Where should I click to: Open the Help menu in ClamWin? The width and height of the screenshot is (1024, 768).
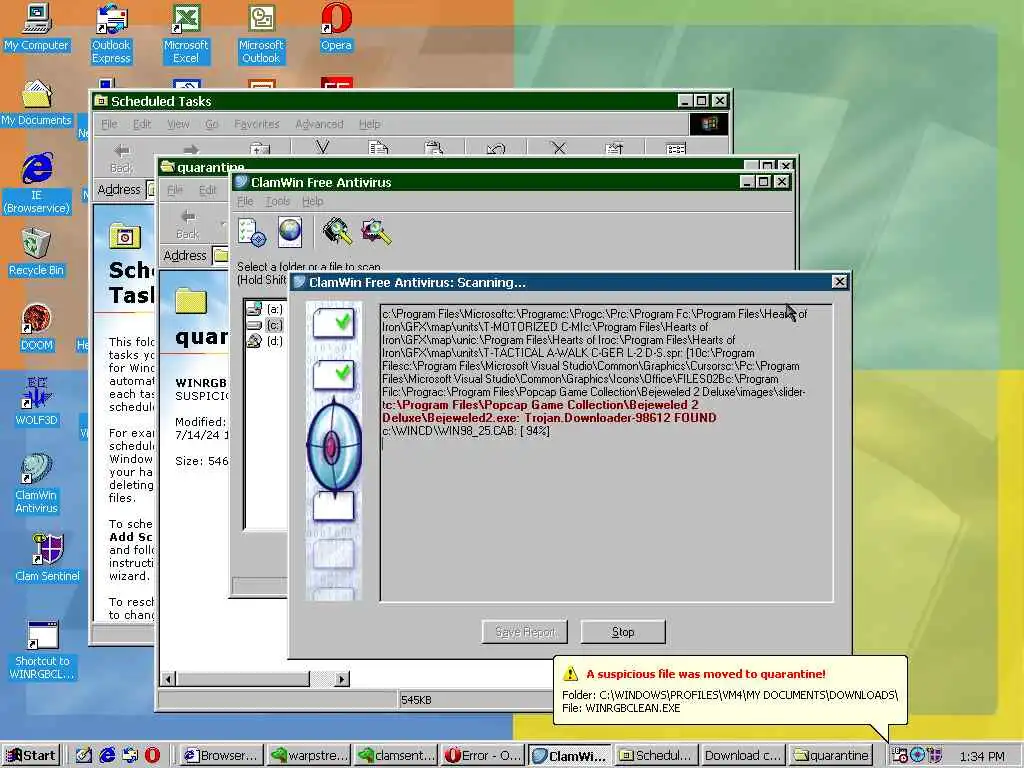(313, 201)
